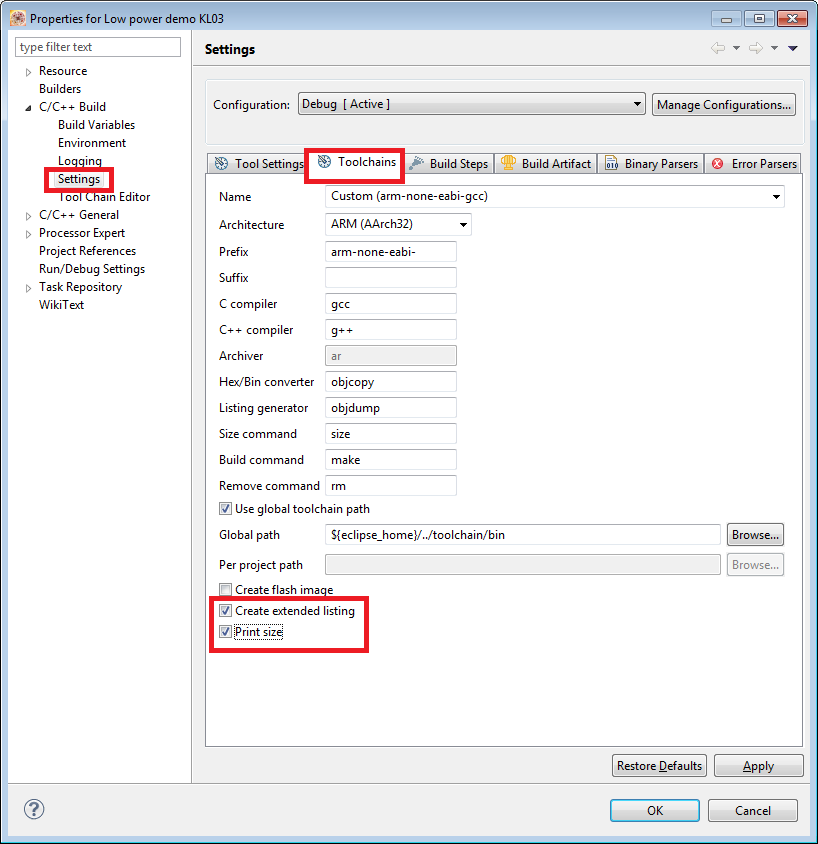Image resolution: width=818 pixels, height=844 pixels.
Task: Click the Toolchains tab icon
Action: tap(324, 161)
